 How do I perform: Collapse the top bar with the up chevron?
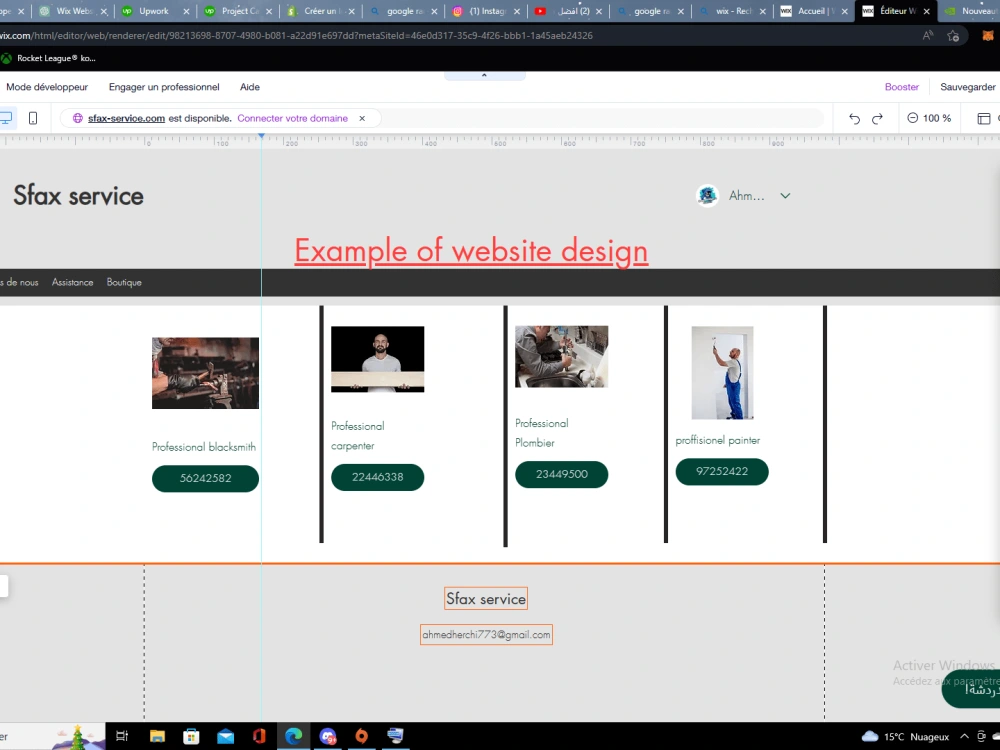tap(484, 75)
